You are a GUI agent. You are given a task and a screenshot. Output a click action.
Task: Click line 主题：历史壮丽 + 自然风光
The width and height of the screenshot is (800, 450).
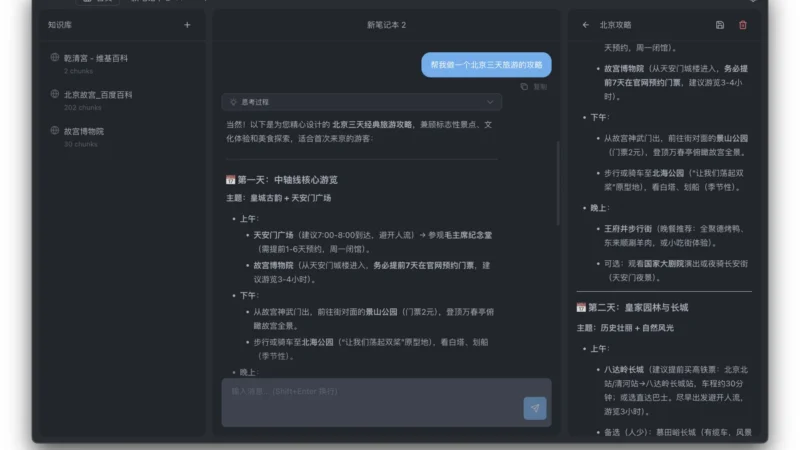point(625,328)
